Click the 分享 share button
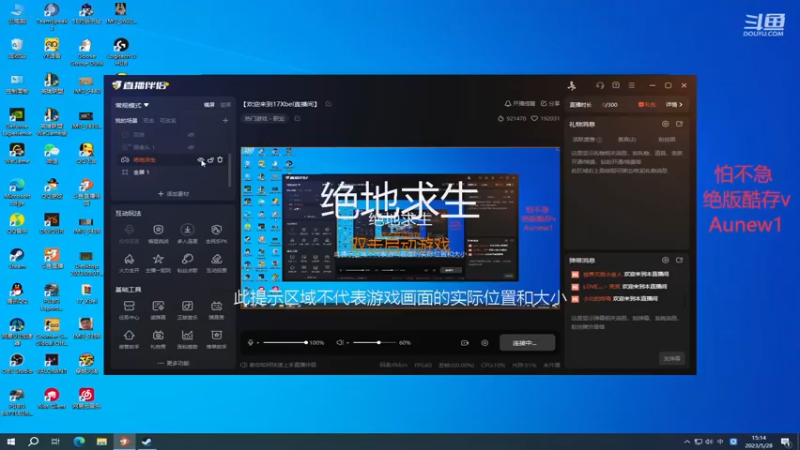 pyautogui.click(x=550, y=104)
